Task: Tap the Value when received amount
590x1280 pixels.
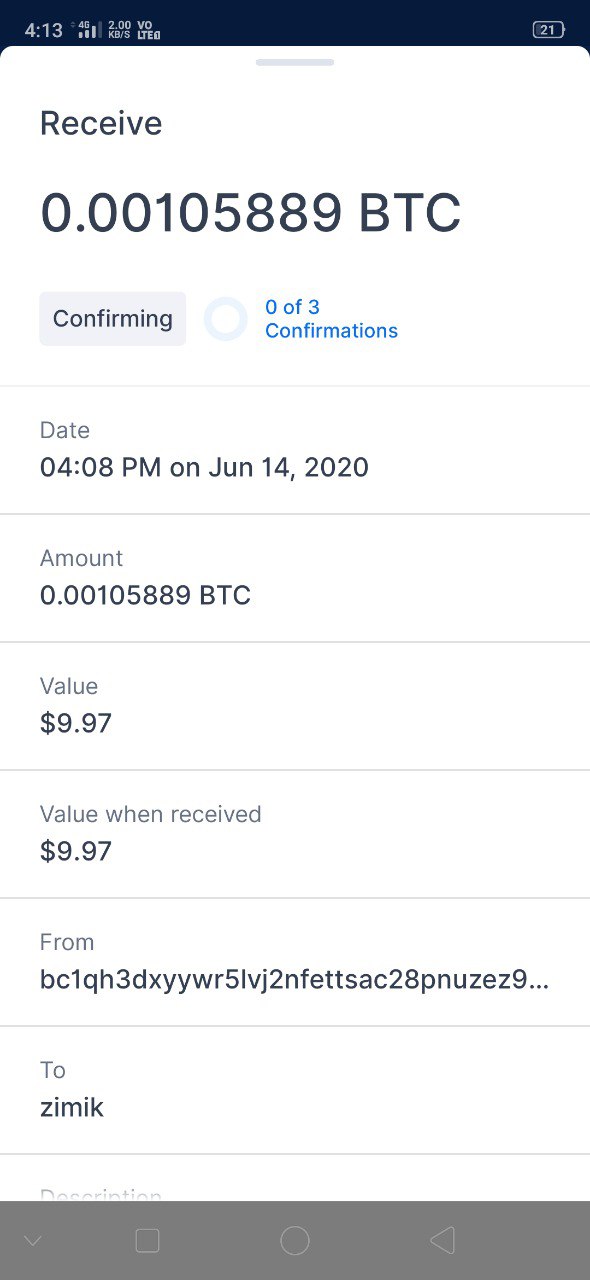Action: (x=76, y=851)
